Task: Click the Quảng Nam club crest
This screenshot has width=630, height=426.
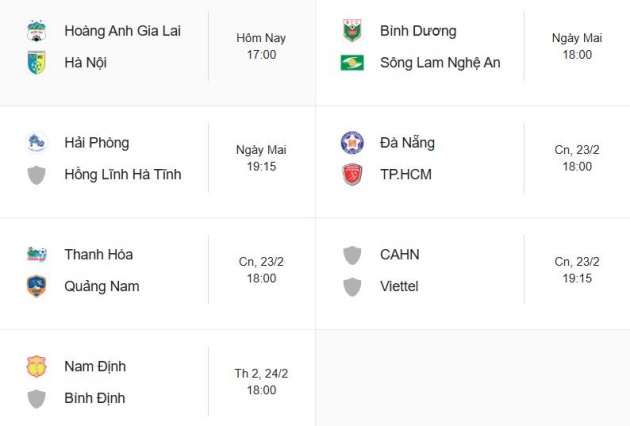Action: click(x=37, y=286)
